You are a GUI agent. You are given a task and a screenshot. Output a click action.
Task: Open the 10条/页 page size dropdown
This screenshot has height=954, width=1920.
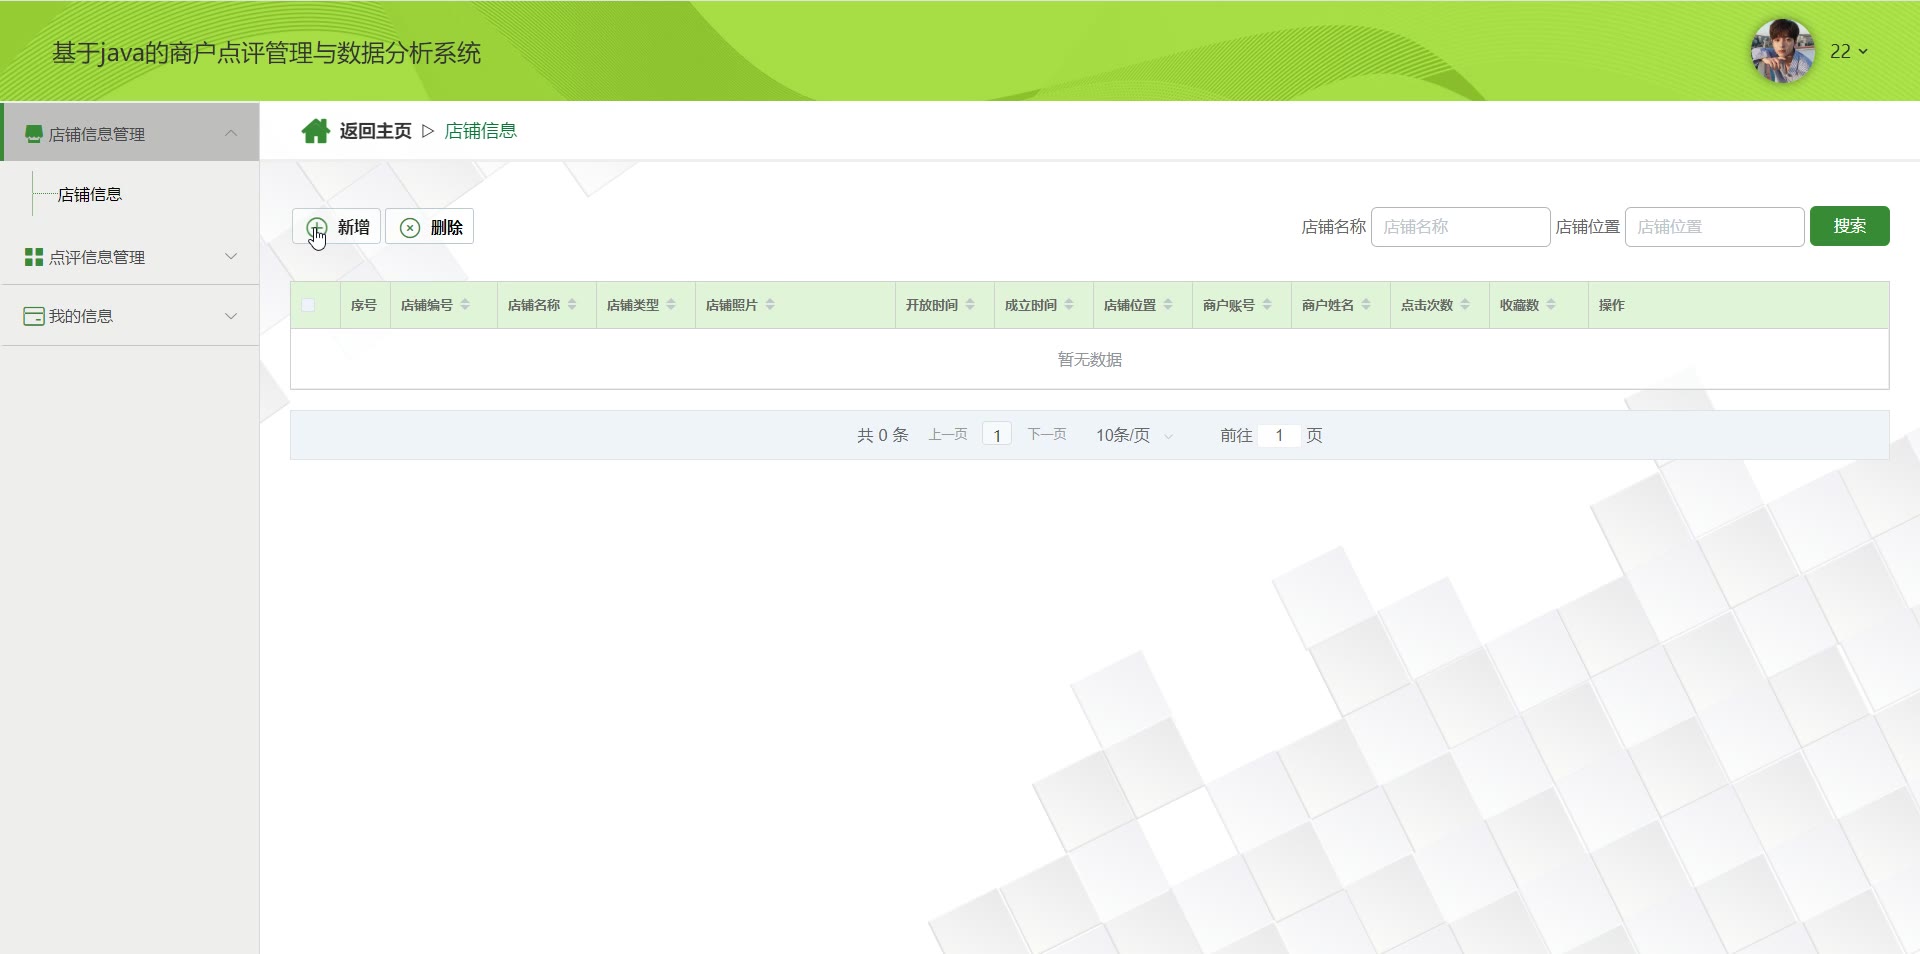[1134, 435]
